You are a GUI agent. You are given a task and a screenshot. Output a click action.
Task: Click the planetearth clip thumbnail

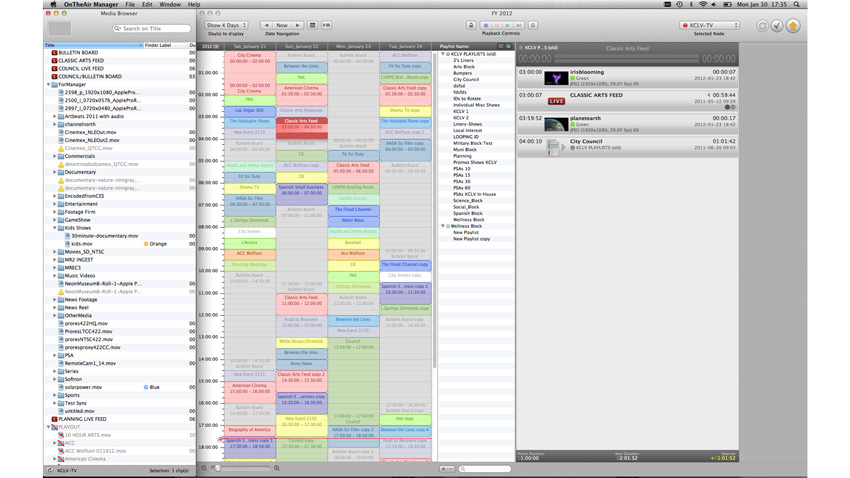click(x=556, y=124)
